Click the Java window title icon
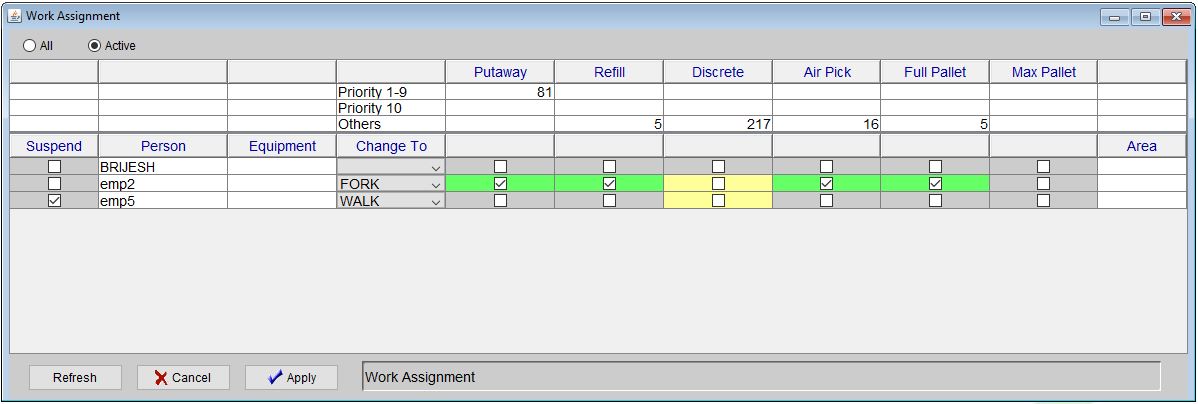Screen dimensions: 1198x404 click(15, 15)
